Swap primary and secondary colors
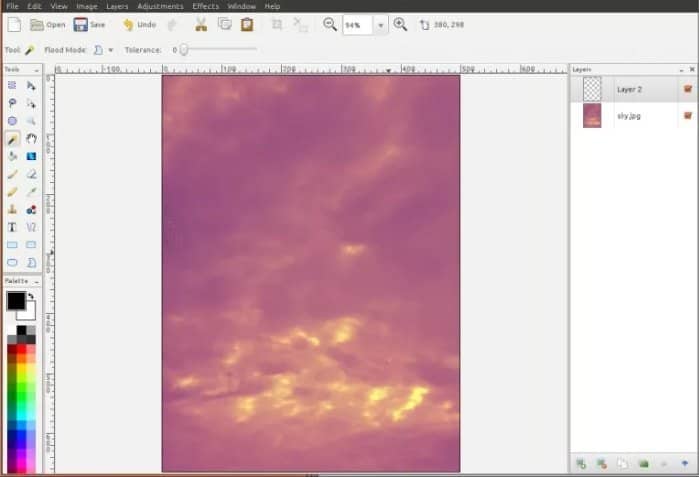The height and width of the screenshot is (477, 699). (x=31, y=296)
